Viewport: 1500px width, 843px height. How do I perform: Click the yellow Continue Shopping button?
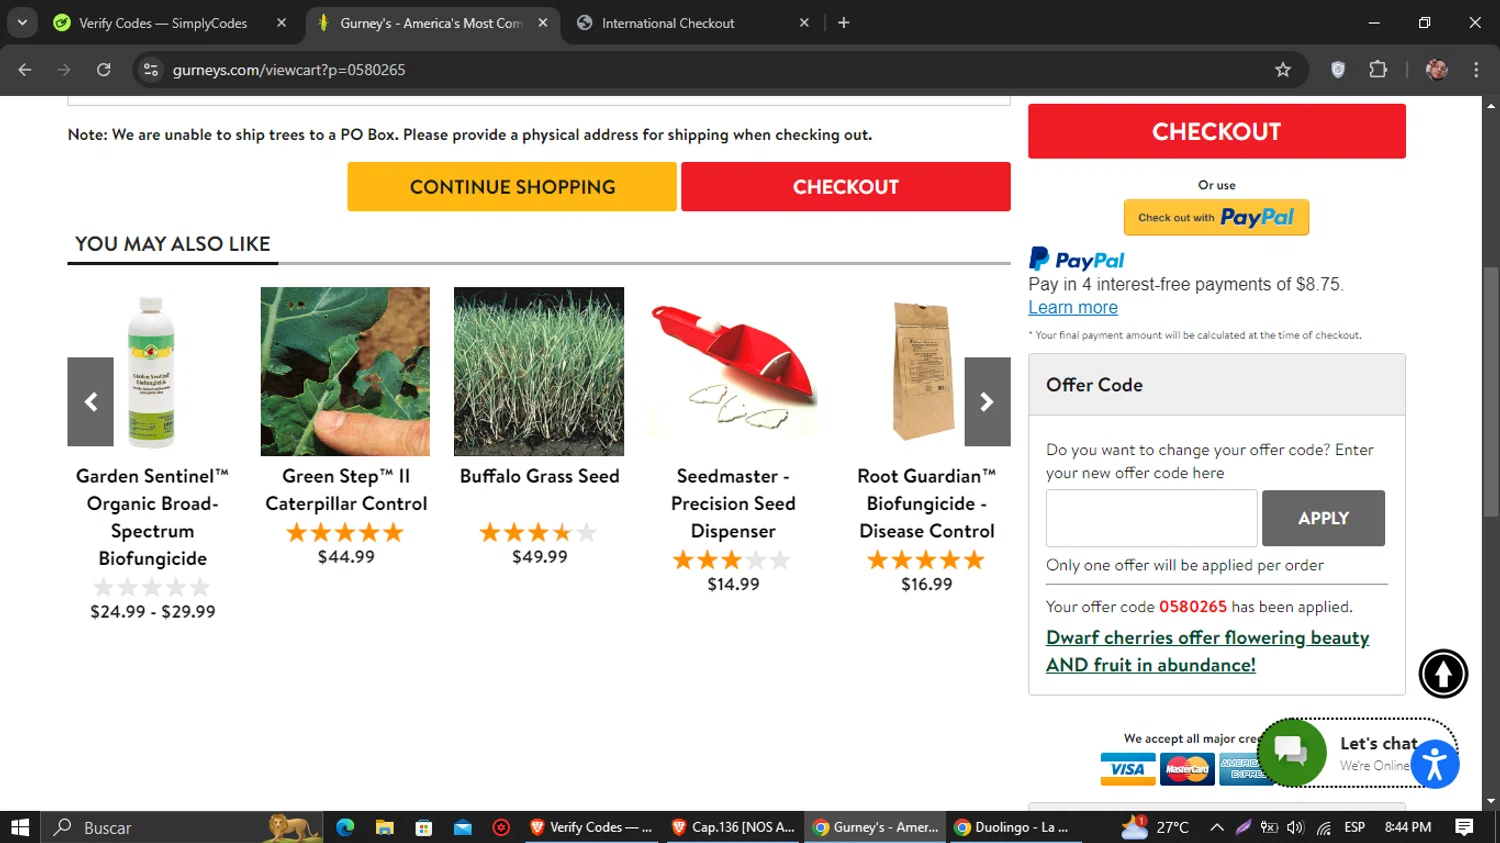[x=512, y=187]
